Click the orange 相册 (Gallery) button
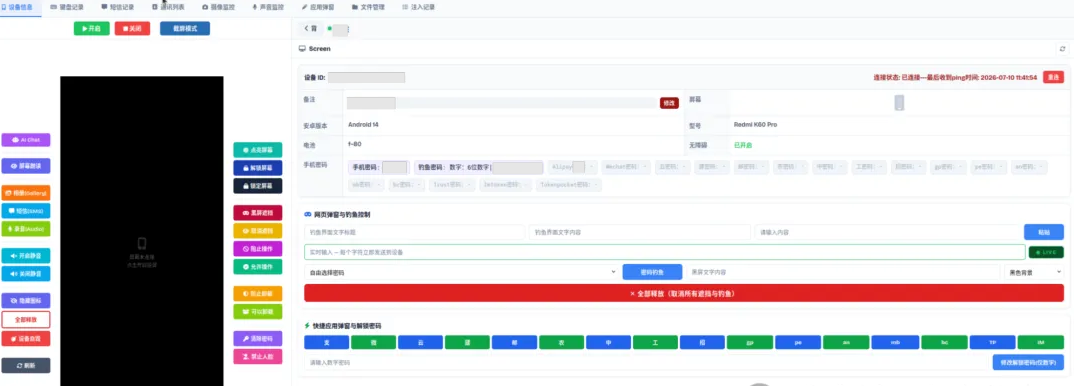1074x386 pixels. 26,193
